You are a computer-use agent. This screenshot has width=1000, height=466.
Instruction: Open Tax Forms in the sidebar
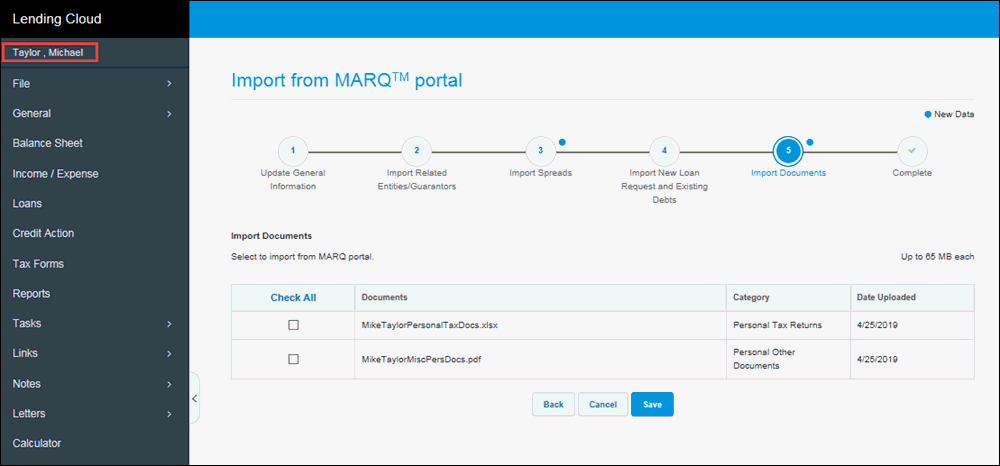[38, 263]
